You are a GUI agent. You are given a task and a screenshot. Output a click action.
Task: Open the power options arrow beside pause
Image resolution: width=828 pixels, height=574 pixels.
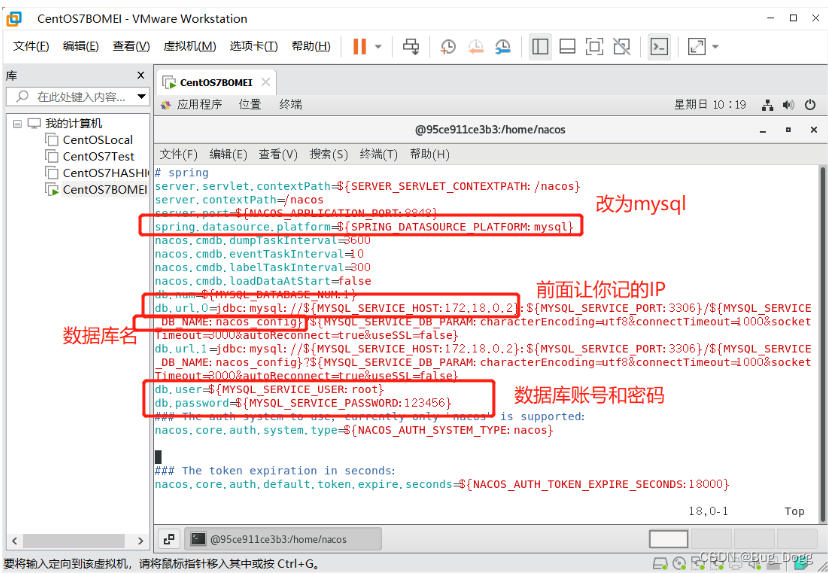(378, 46)
